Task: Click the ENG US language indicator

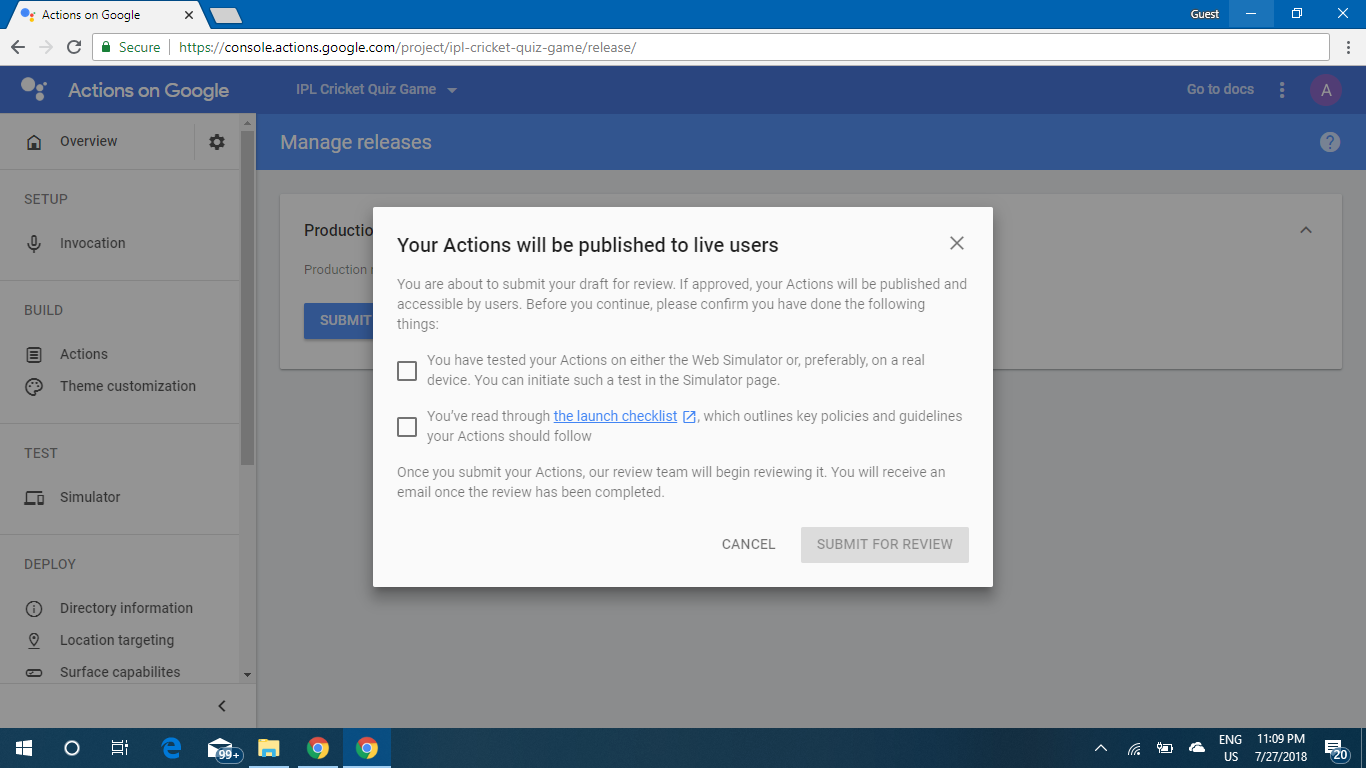Action: (x=1230, y=748)
